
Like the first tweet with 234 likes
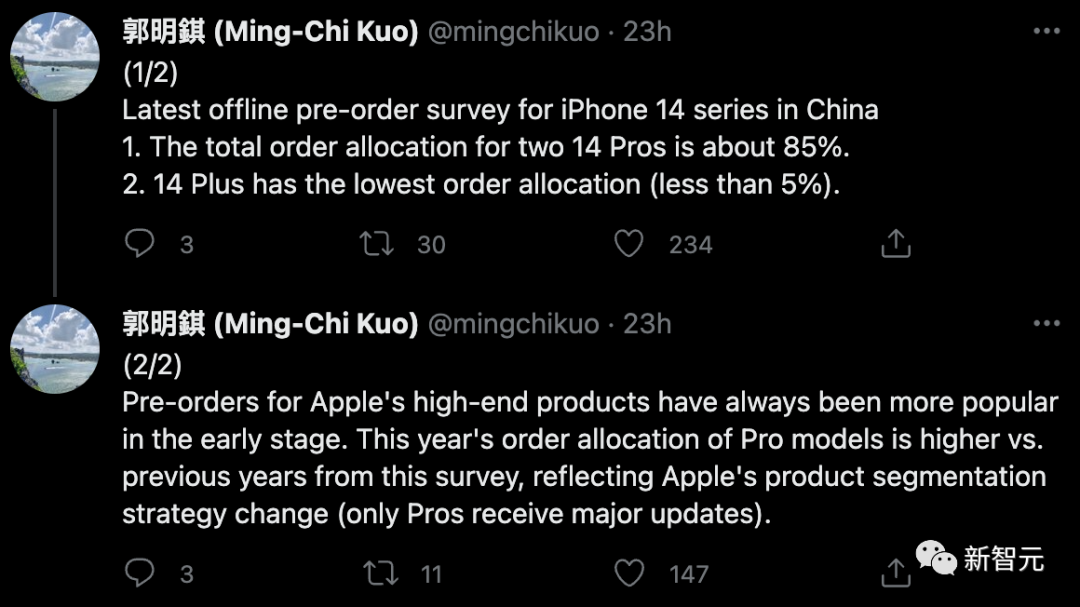pos(629,244)
